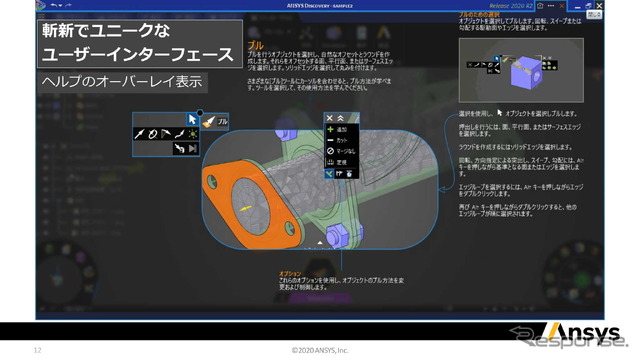This screenshot has height=360, width=640.
Task: Choose the Full Pull skip-to-end tool
Action: point(193,148)
